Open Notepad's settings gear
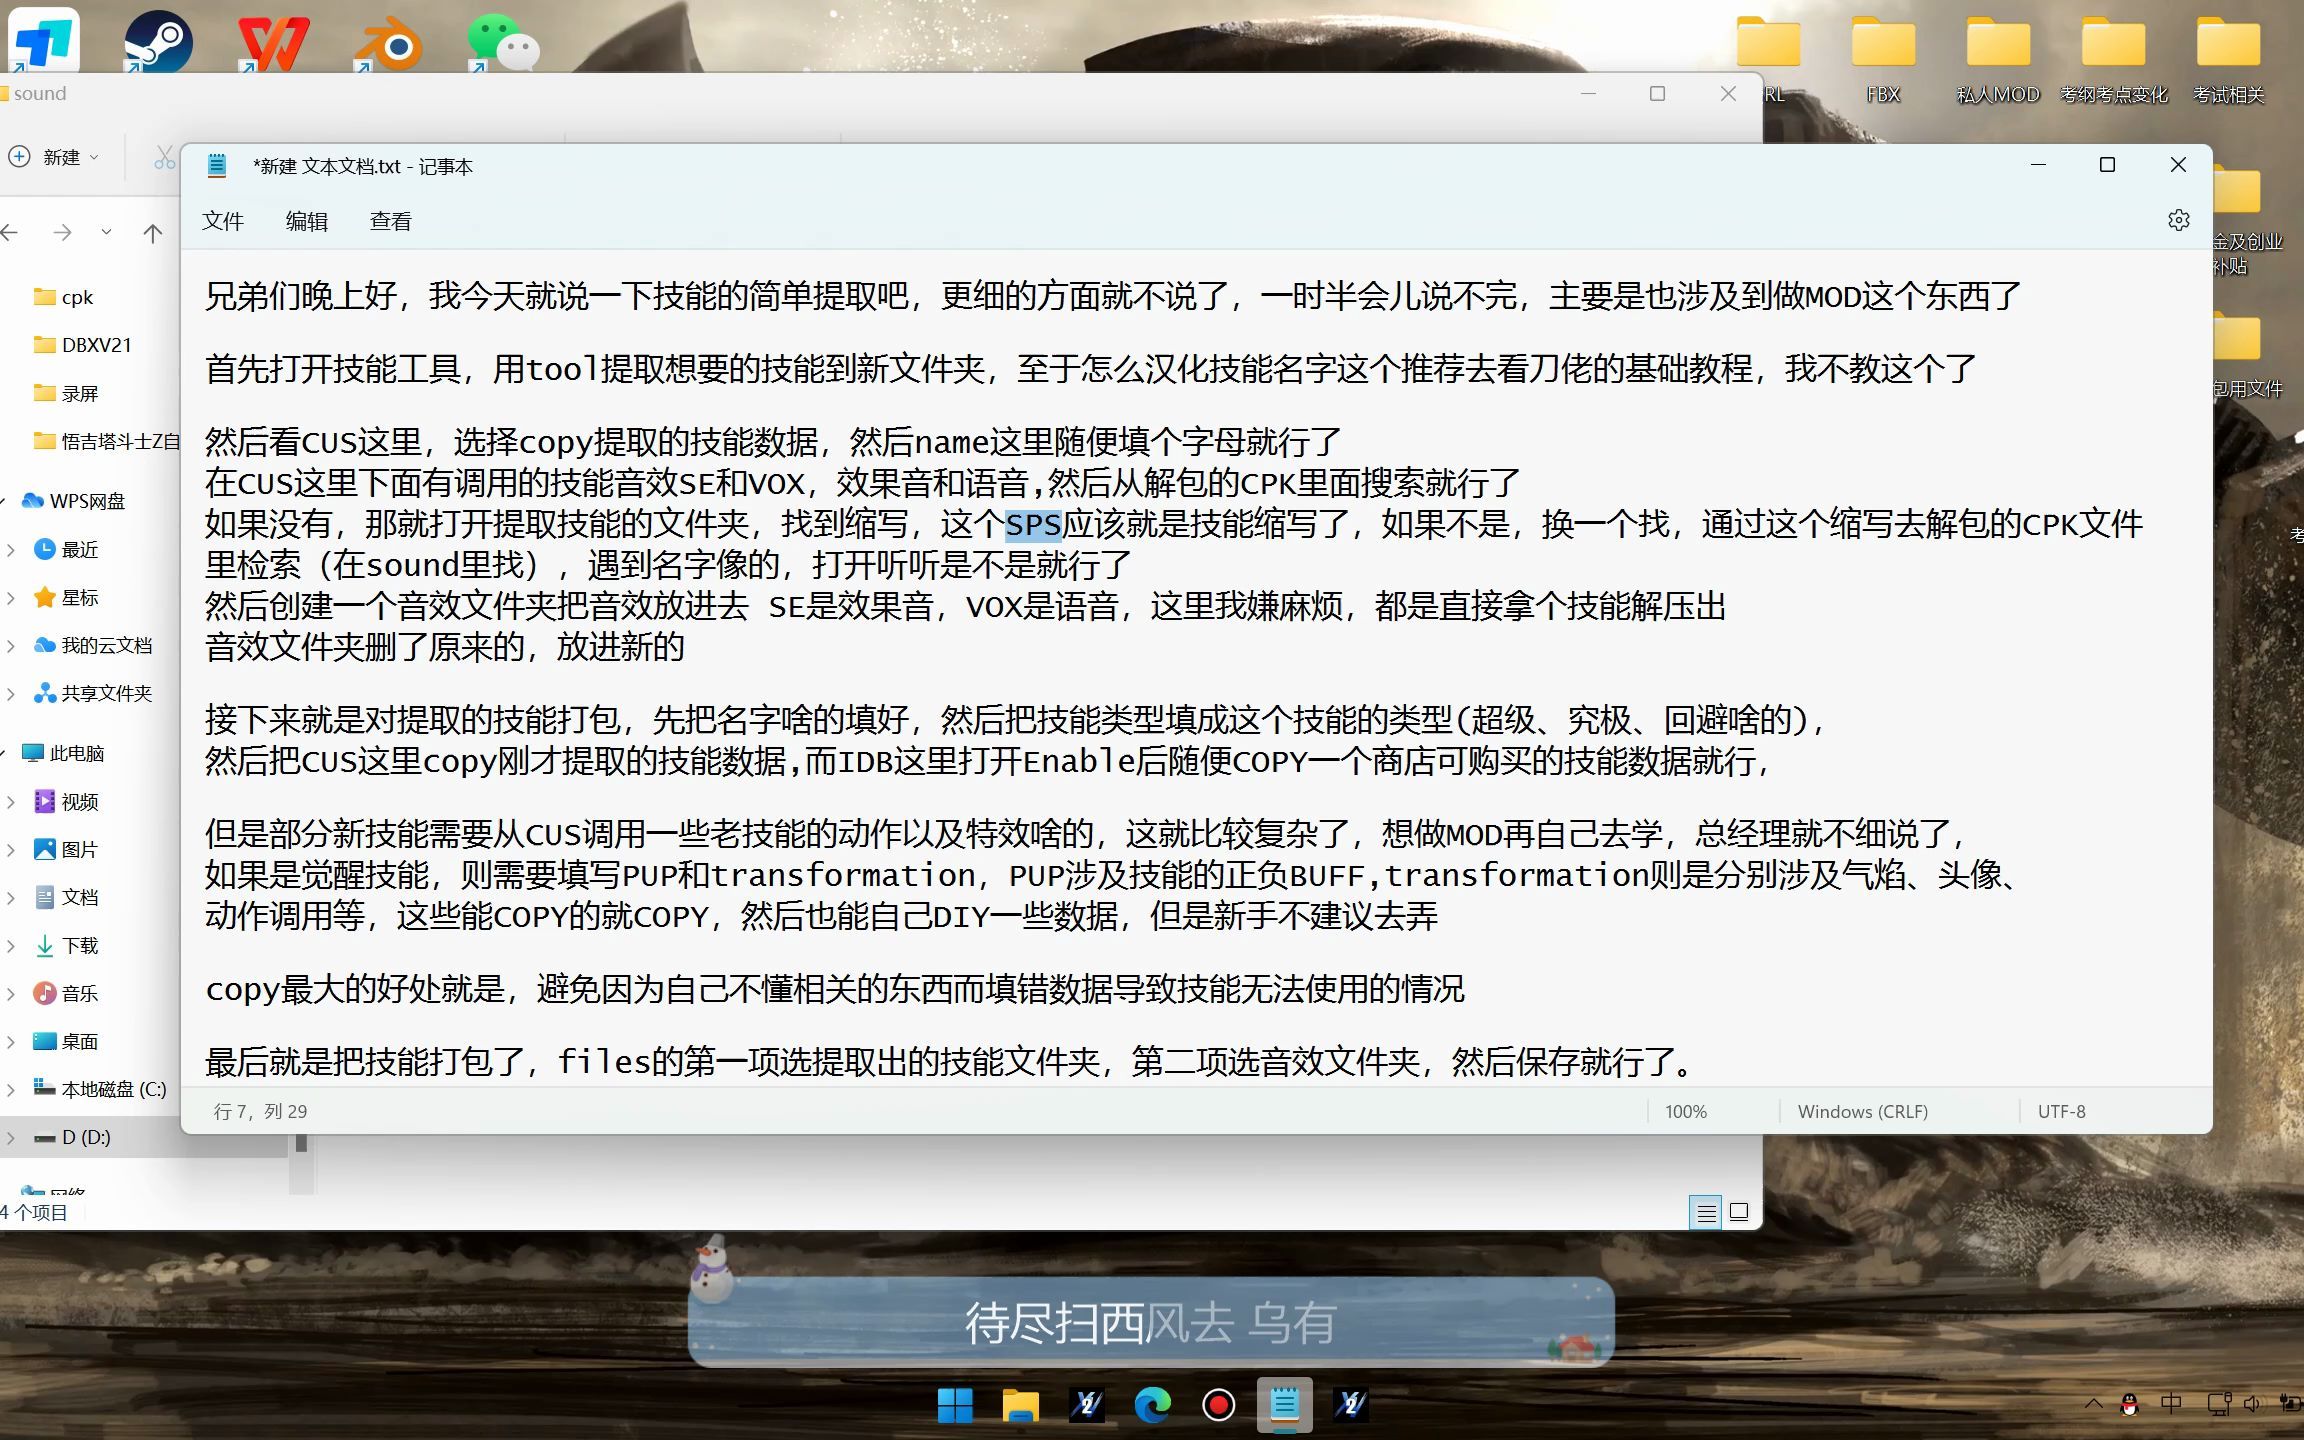The width and height of the screenshot is (2304, 1440). (x=2178, y=221)
